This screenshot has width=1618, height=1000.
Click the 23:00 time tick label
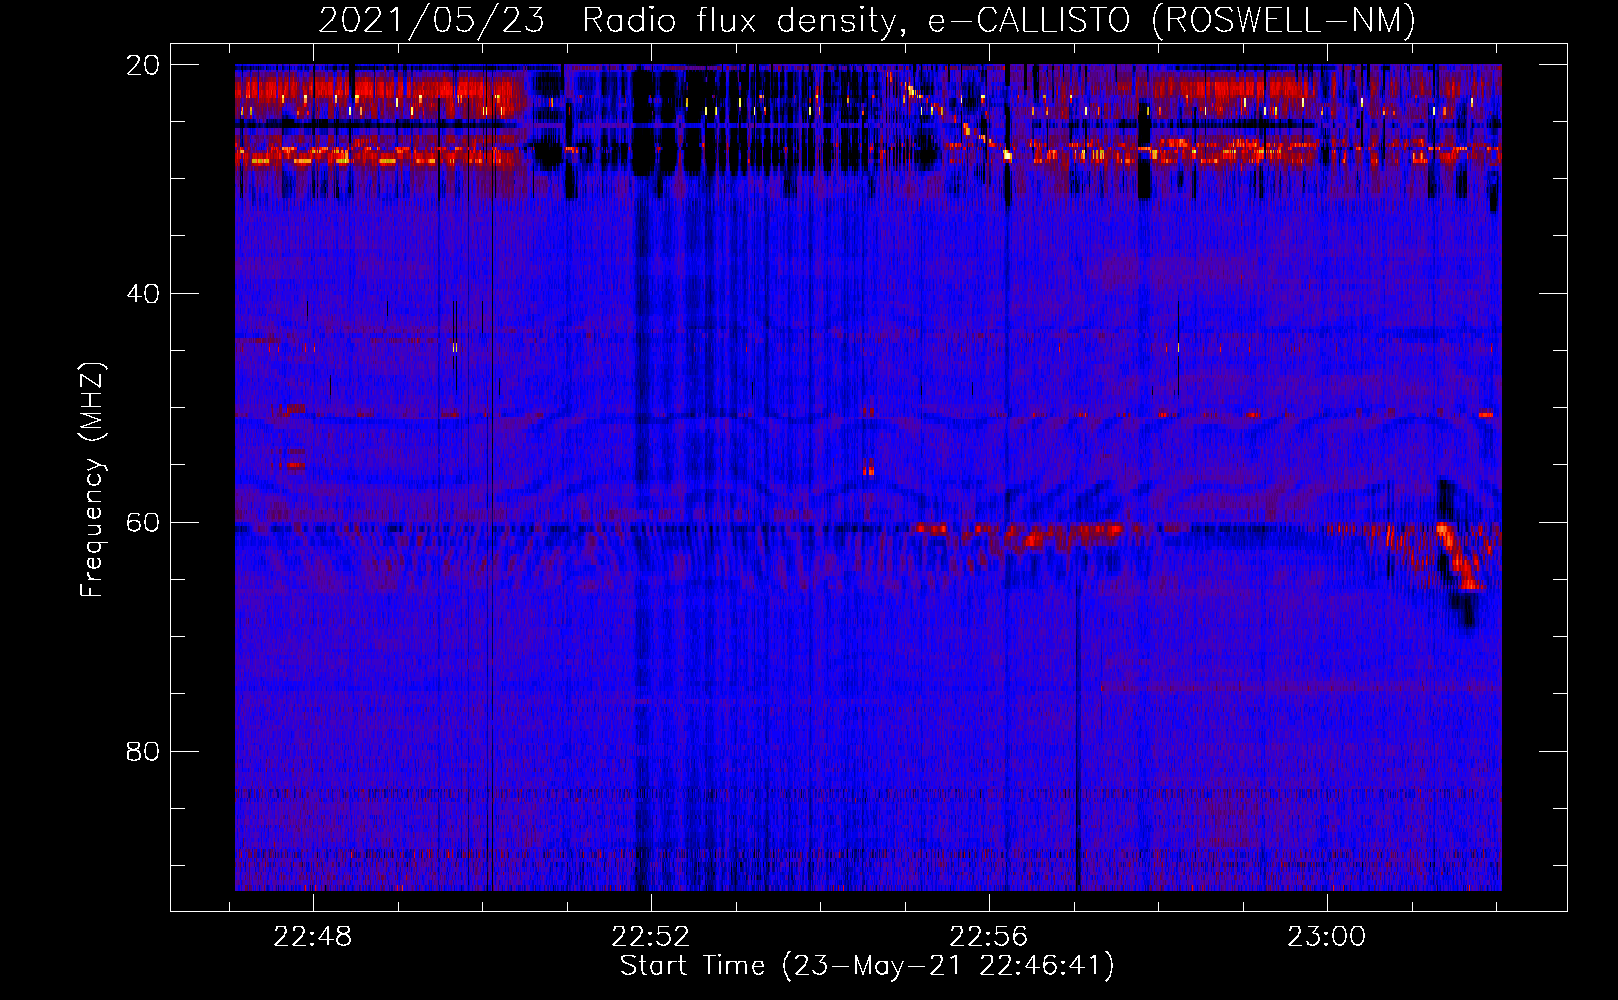[1326, 937]
